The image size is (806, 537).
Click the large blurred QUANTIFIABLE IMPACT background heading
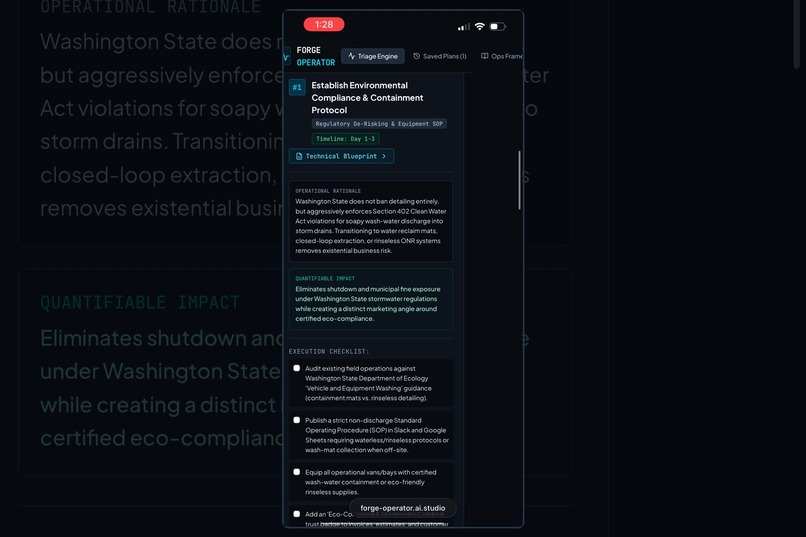click(140, 302)
